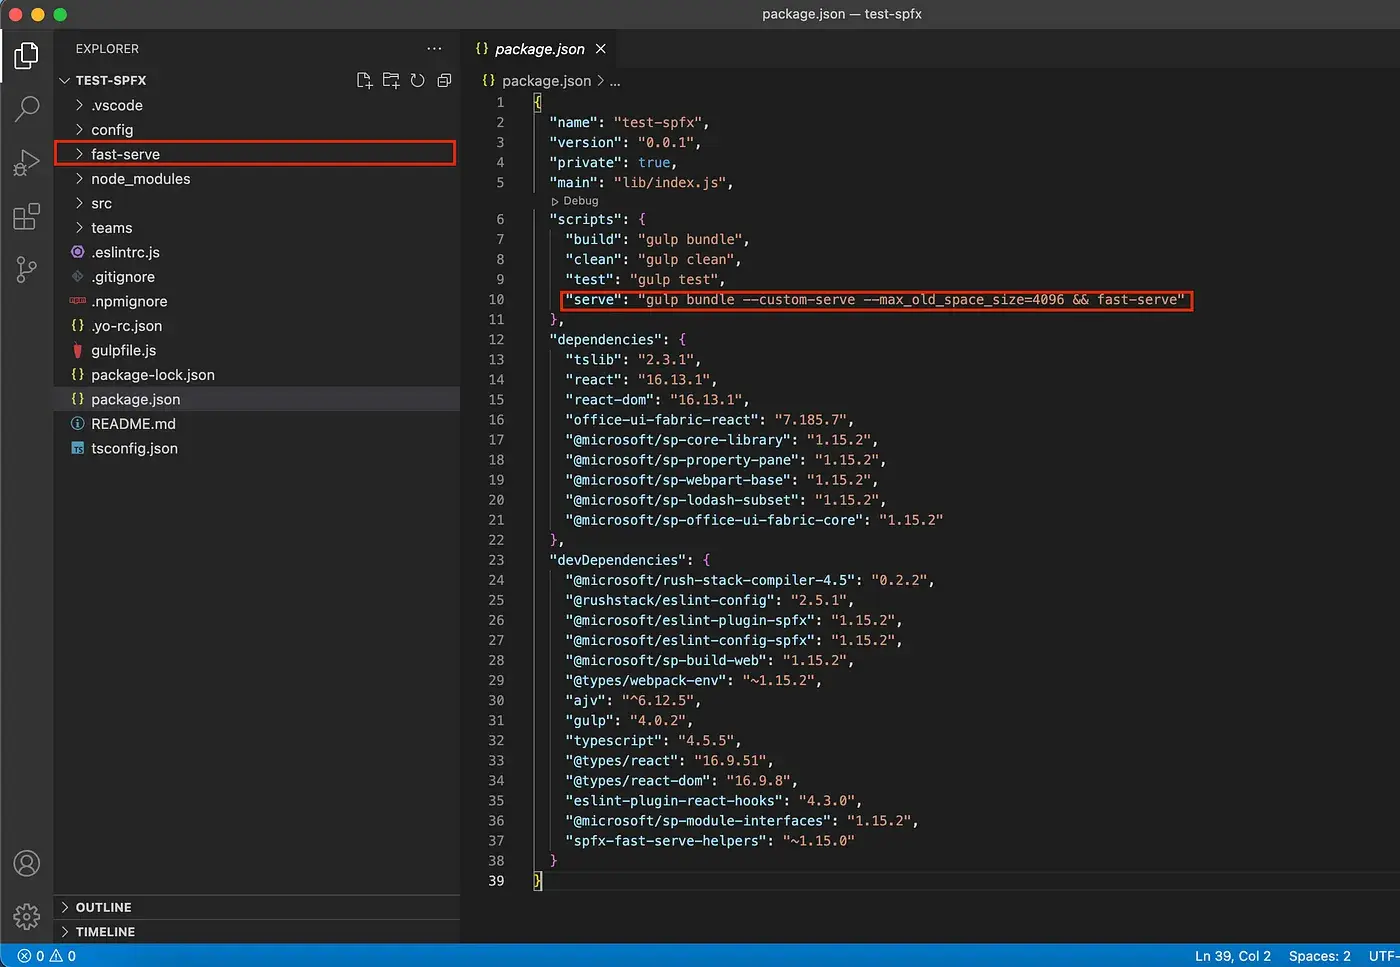Viewport: 1400px width, 967px height.
Task: Open the Accounts menu icon
Action: pos(27,863)
